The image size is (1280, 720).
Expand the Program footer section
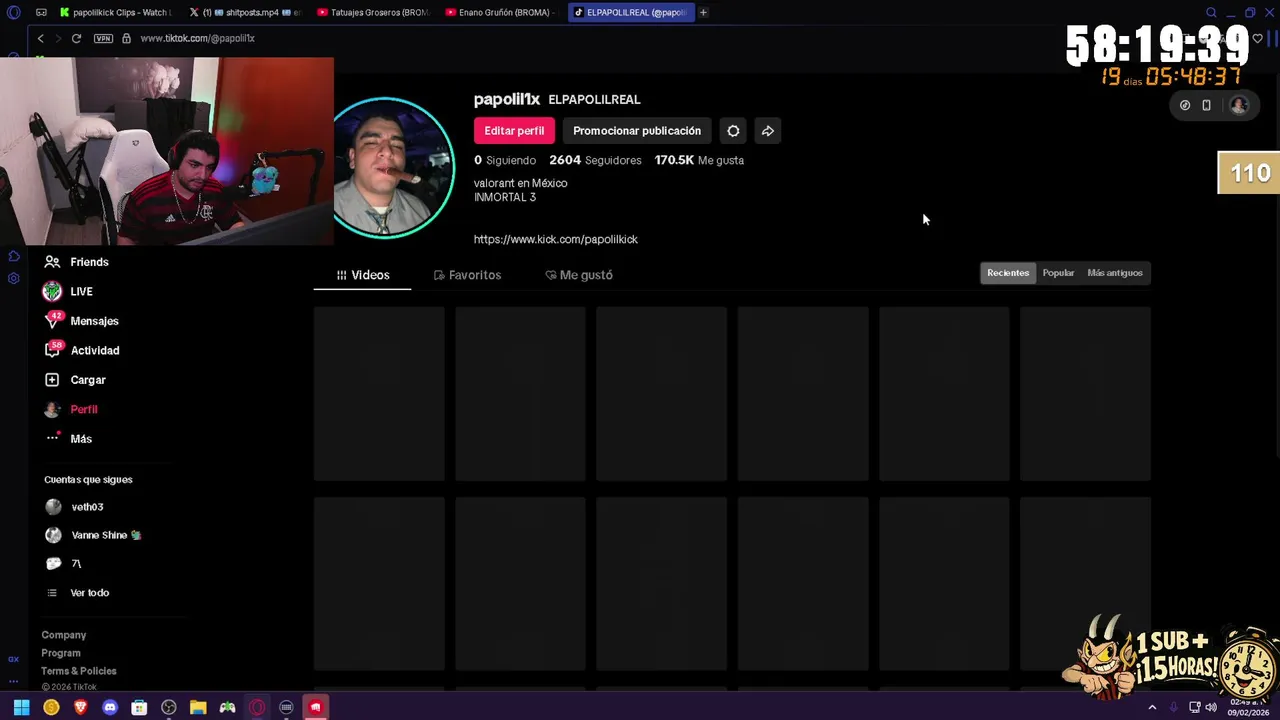pyautogui.click(x=61, y=653)
